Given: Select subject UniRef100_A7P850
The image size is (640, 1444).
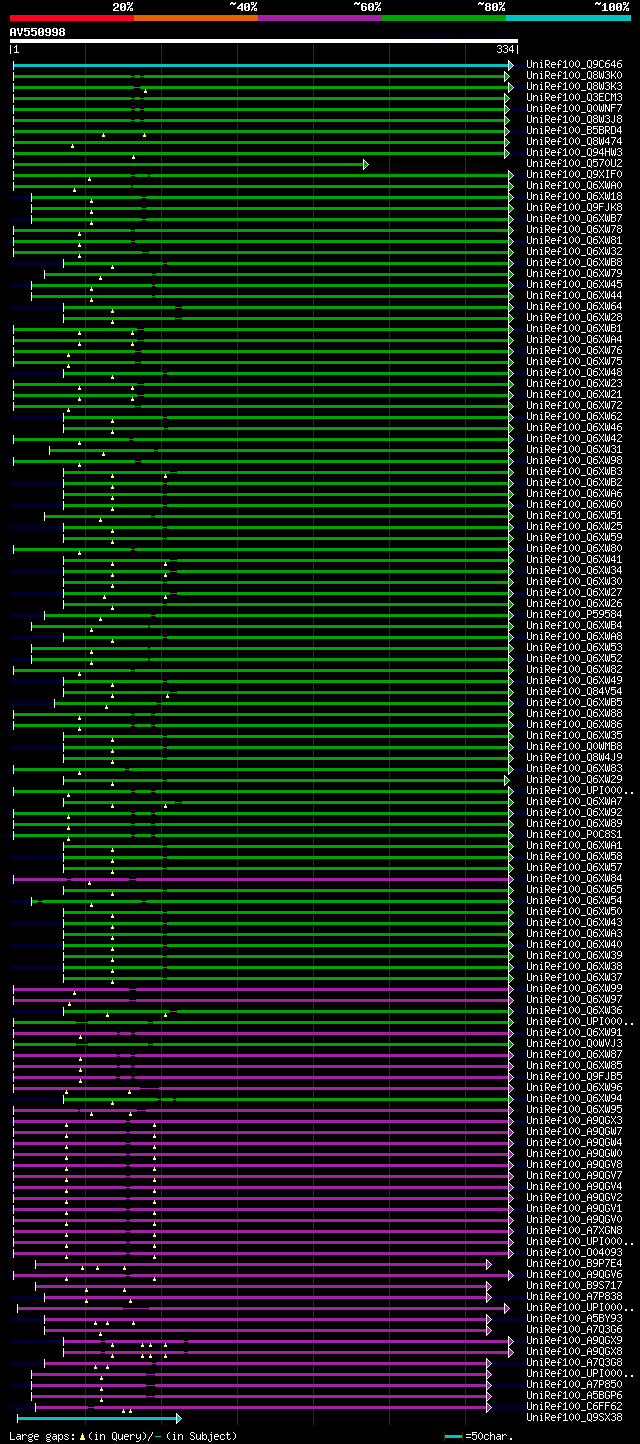Looking at the screenshot, I should pyautogui.click(x=574, y=1385).
